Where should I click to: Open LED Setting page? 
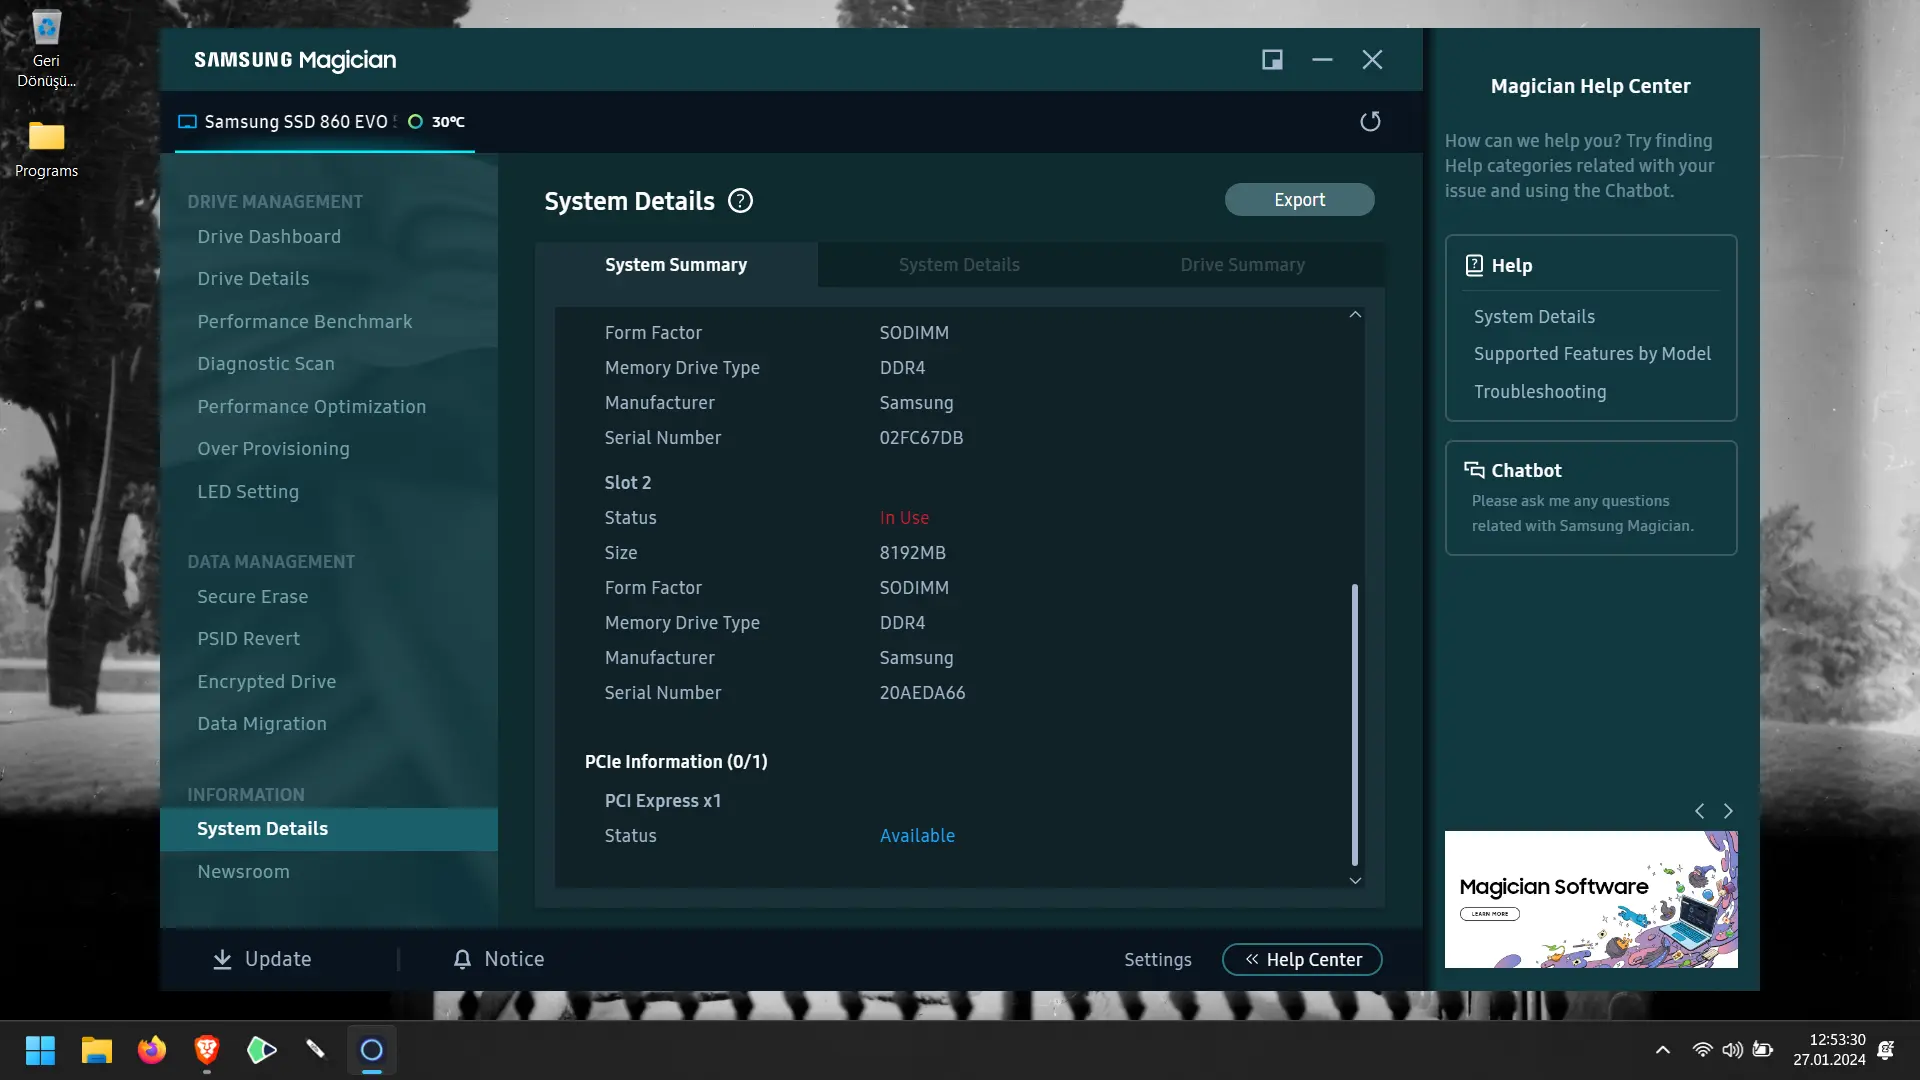click(x=248, y=492)
